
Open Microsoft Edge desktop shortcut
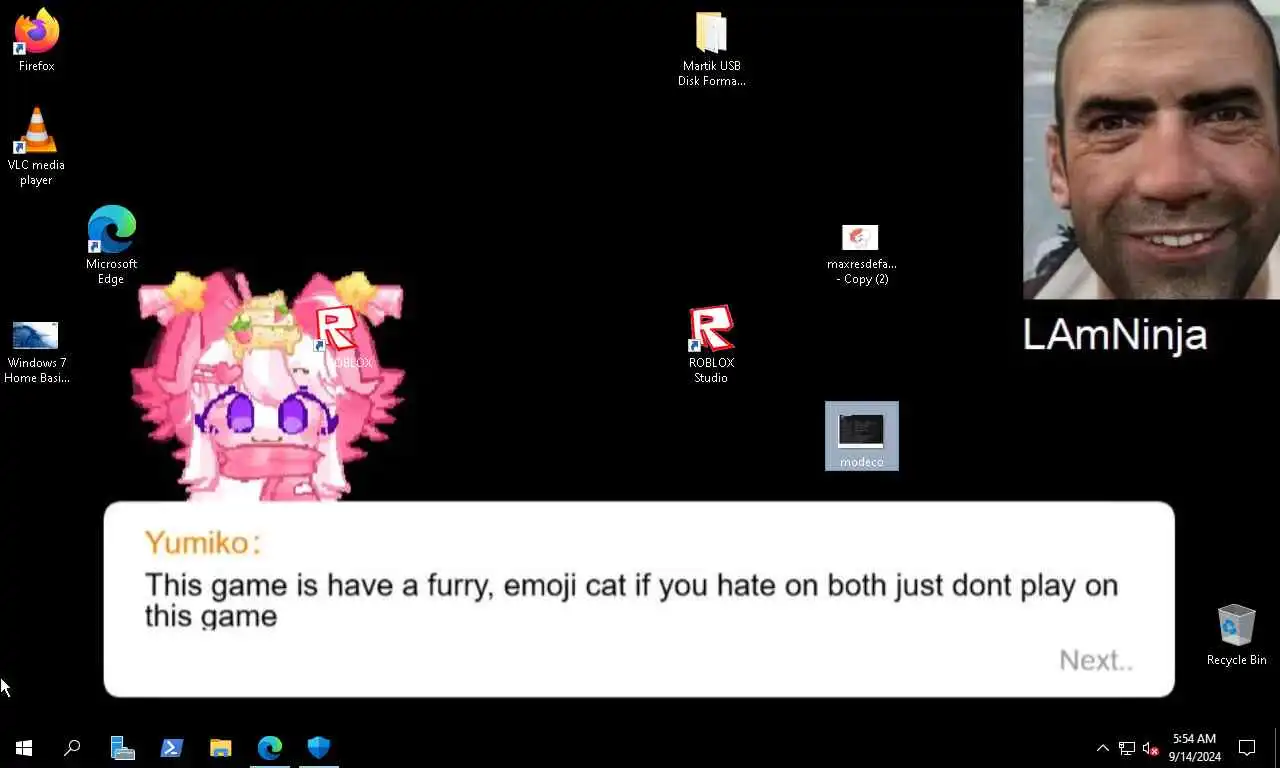111,245
